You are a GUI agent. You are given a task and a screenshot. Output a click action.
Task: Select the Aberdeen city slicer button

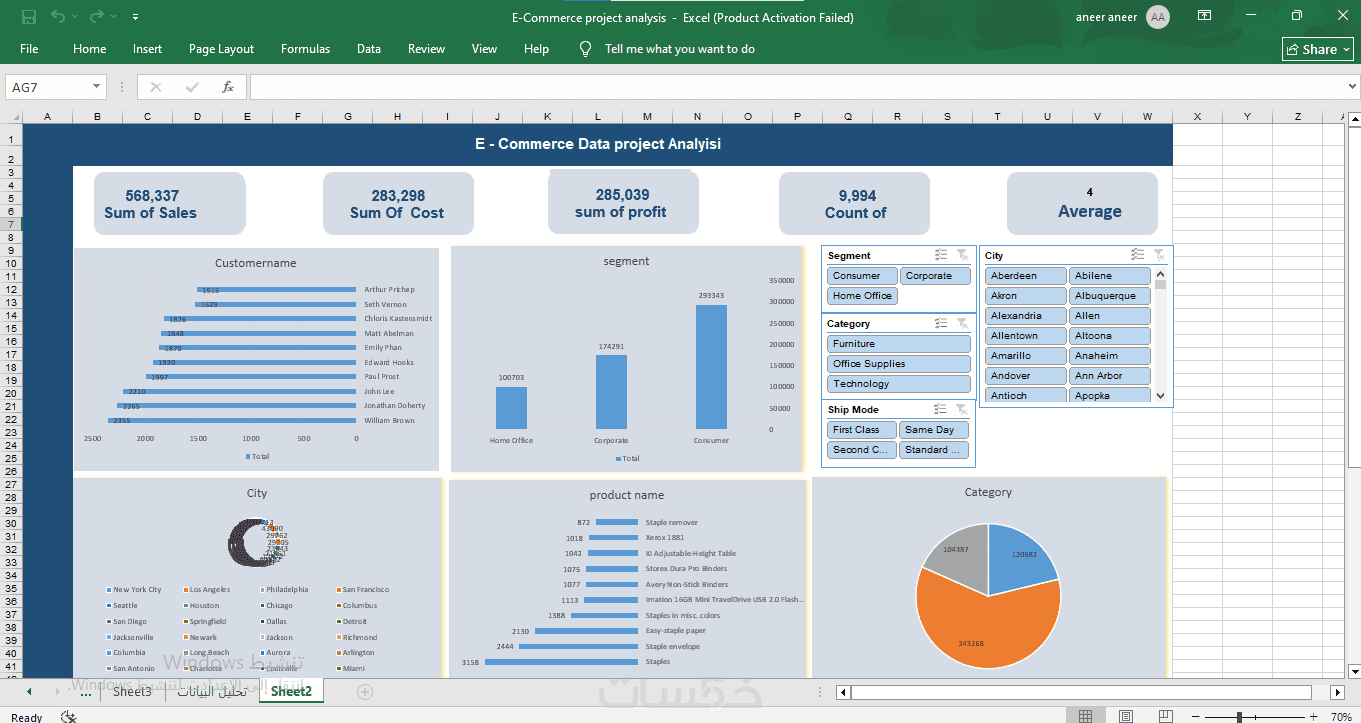coord(1025,276)
